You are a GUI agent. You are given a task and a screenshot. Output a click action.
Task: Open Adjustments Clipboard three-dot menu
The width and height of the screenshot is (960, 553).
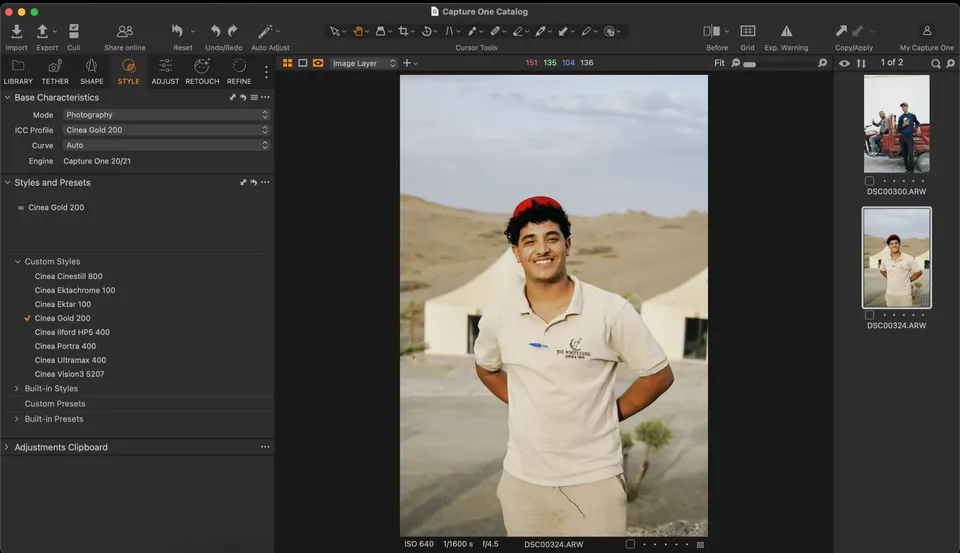pos(265,447)
